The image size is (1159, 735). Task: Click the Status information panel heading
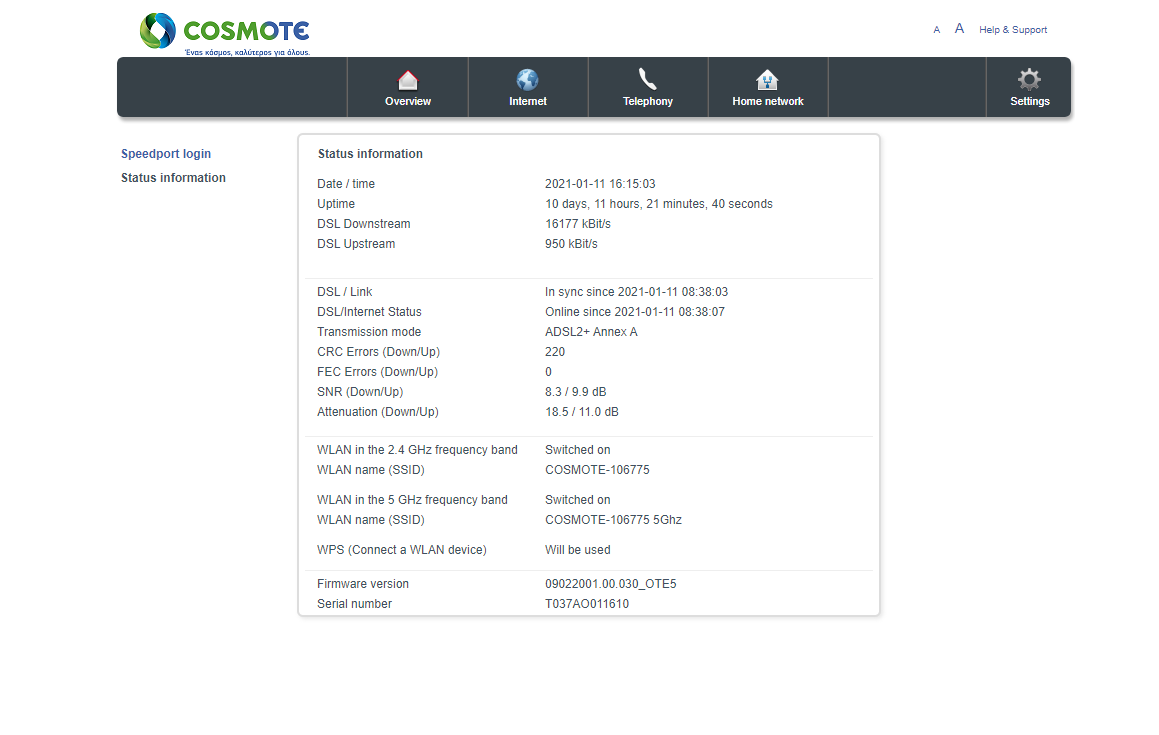pyautogui.click(x=370, y=154)
